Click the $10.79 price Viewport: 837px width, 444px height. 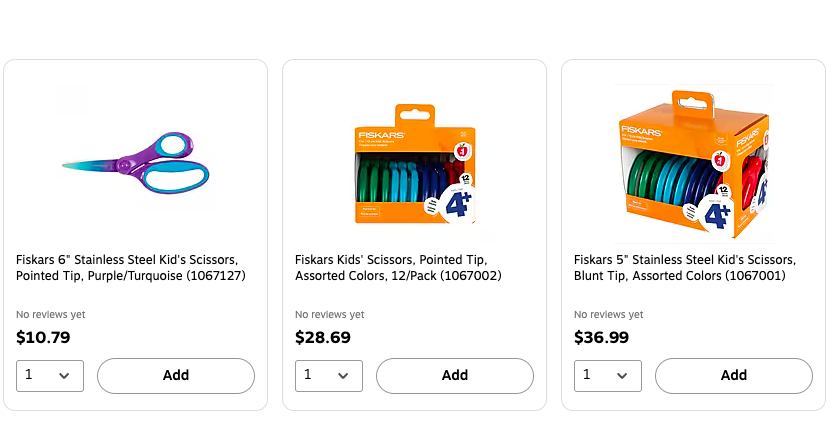[x=43, y=338]
